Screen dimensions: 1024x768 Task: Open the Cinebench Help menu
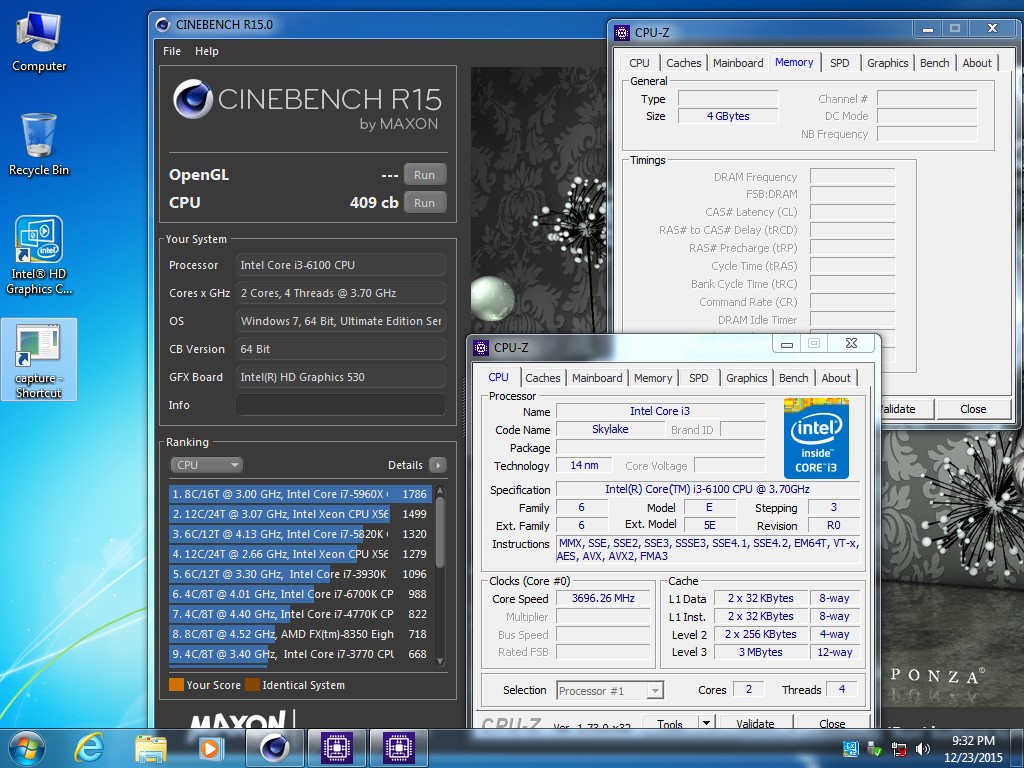(206, 51)
